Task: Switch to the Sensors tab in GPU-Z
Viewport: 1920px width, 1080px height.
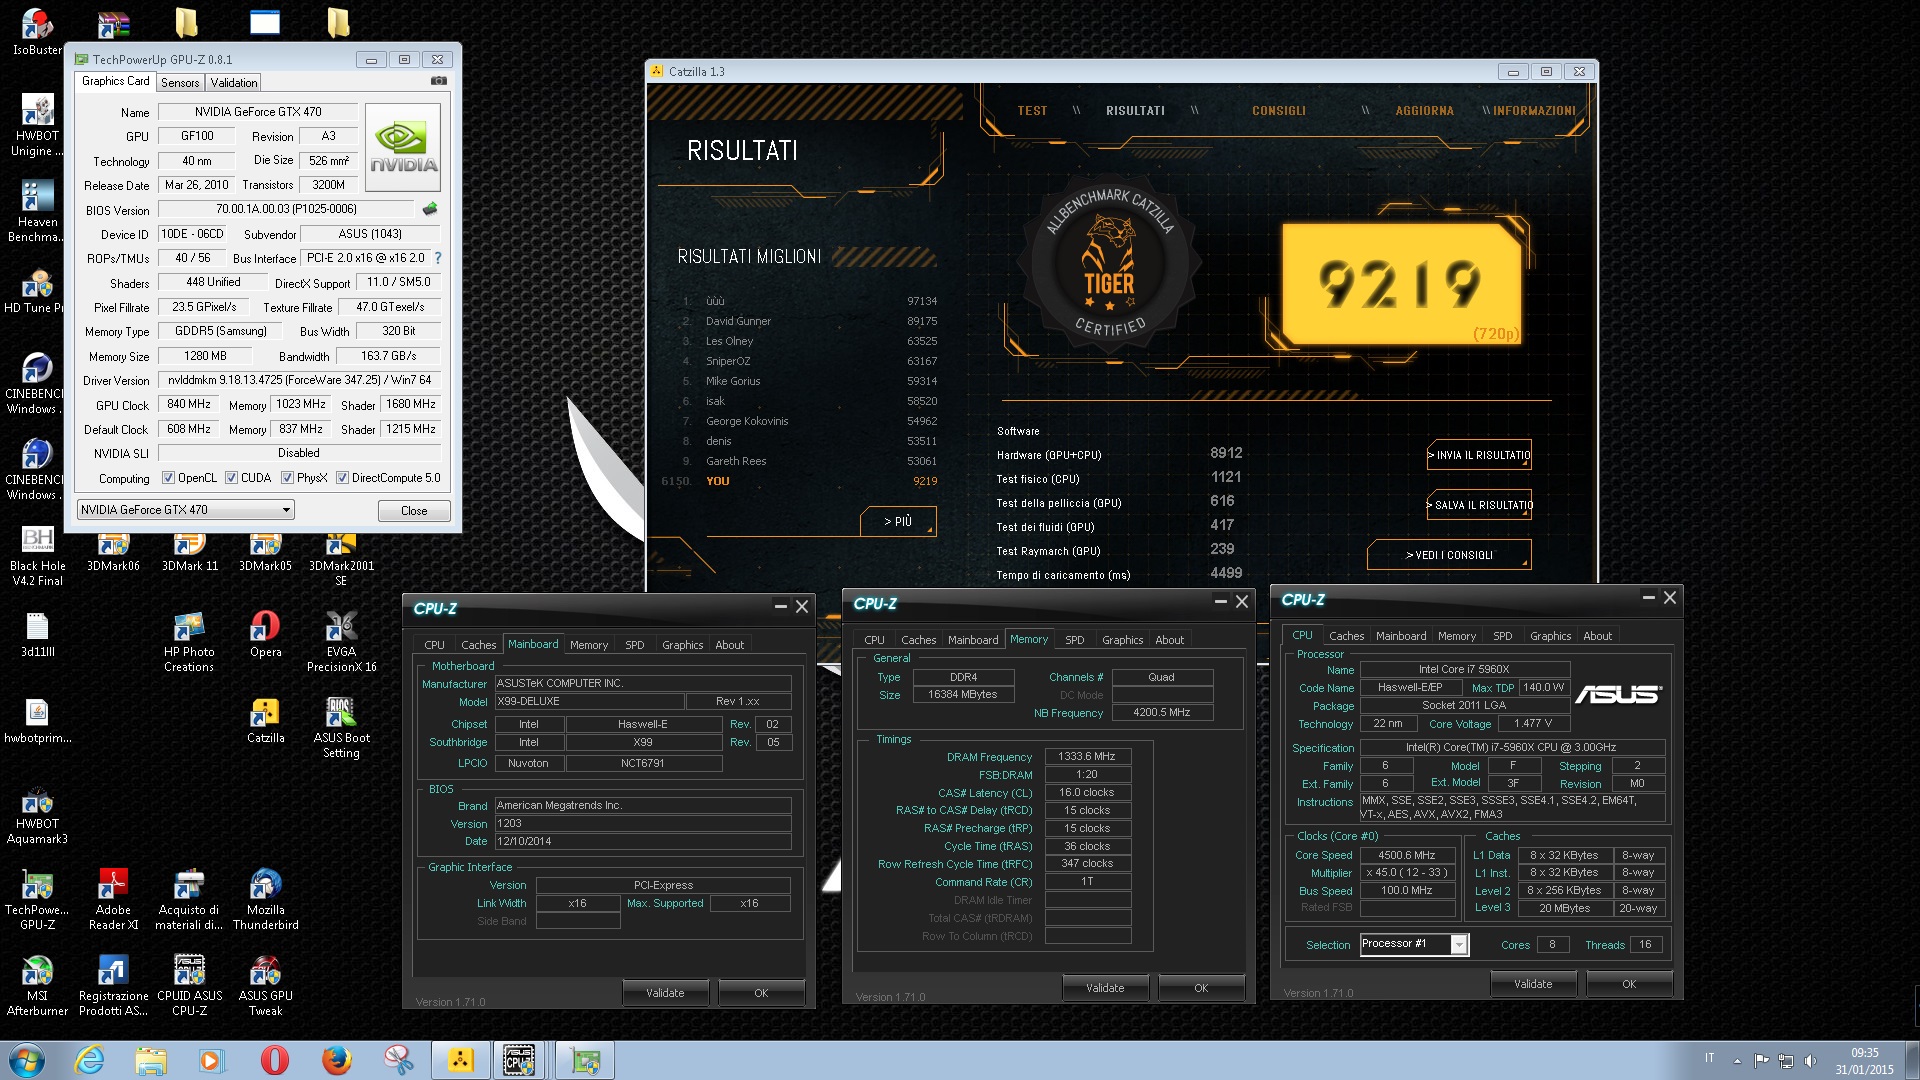Action: [180, 83]
